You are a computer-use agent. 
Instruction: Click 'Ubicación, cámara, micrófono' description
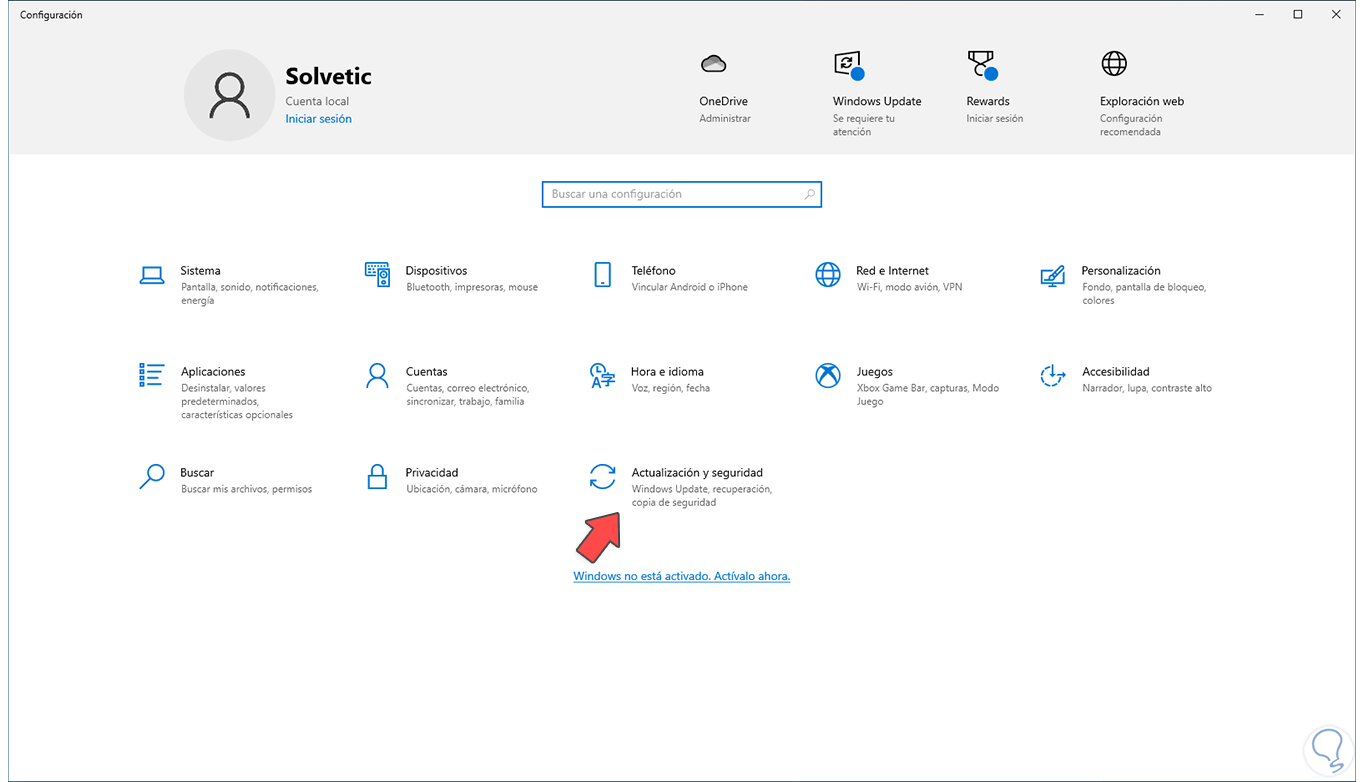click(472, 490)
